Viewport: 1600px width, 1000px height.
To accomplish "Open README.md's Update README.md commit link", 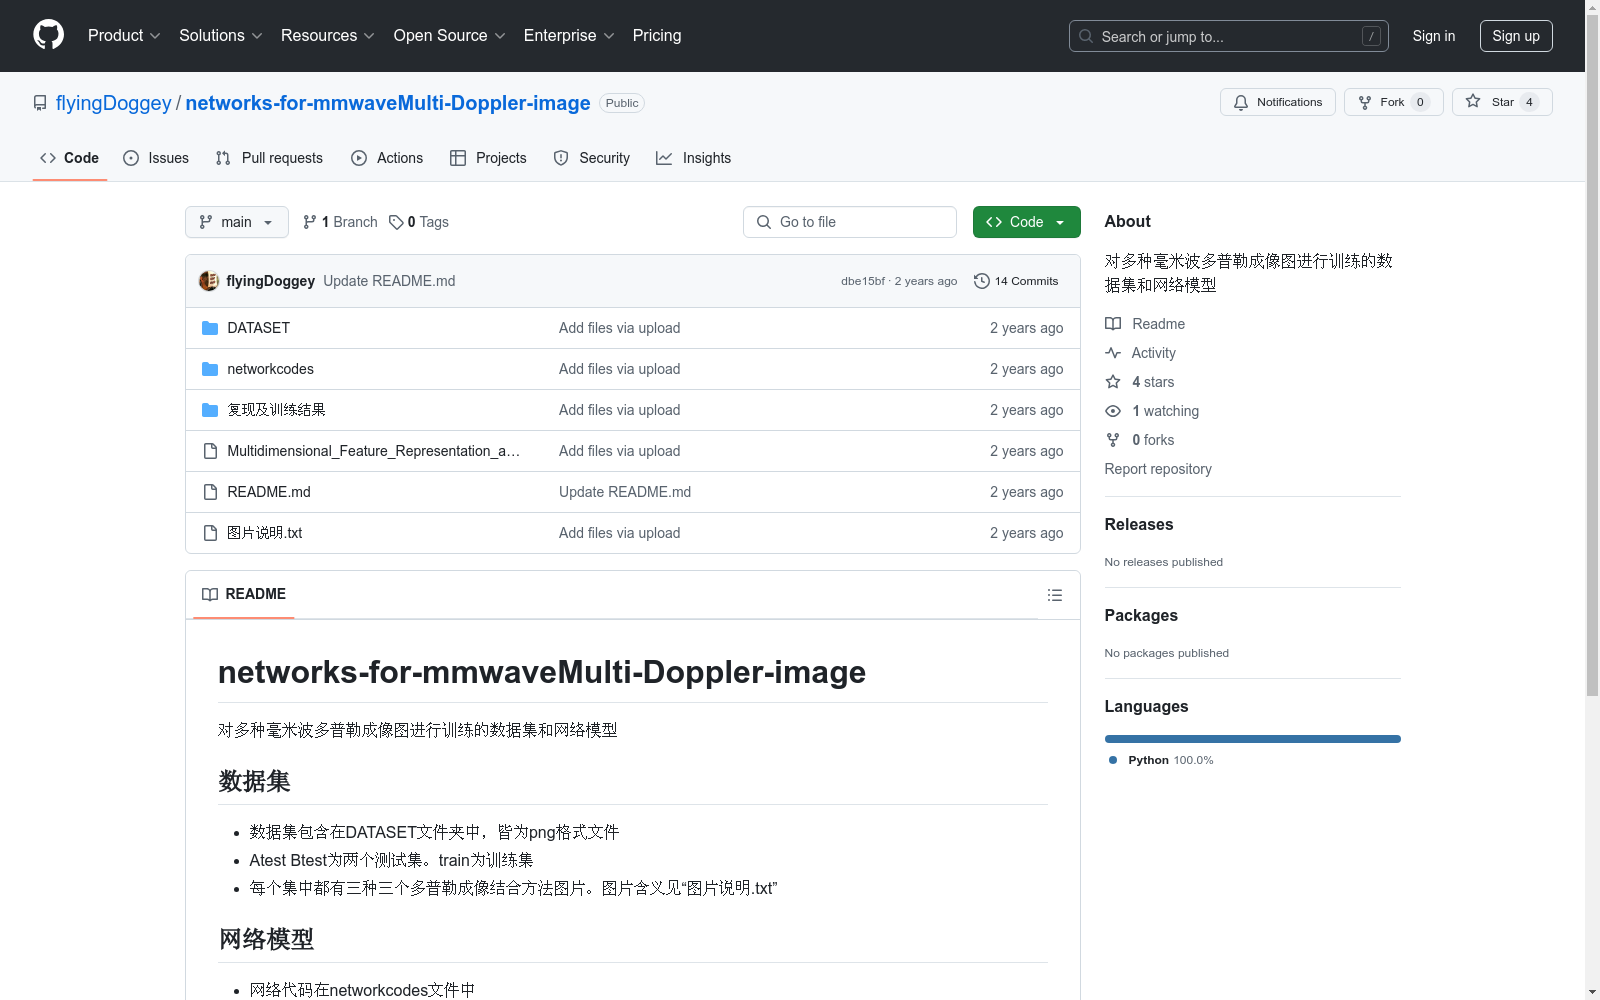I will click(625, 492).
